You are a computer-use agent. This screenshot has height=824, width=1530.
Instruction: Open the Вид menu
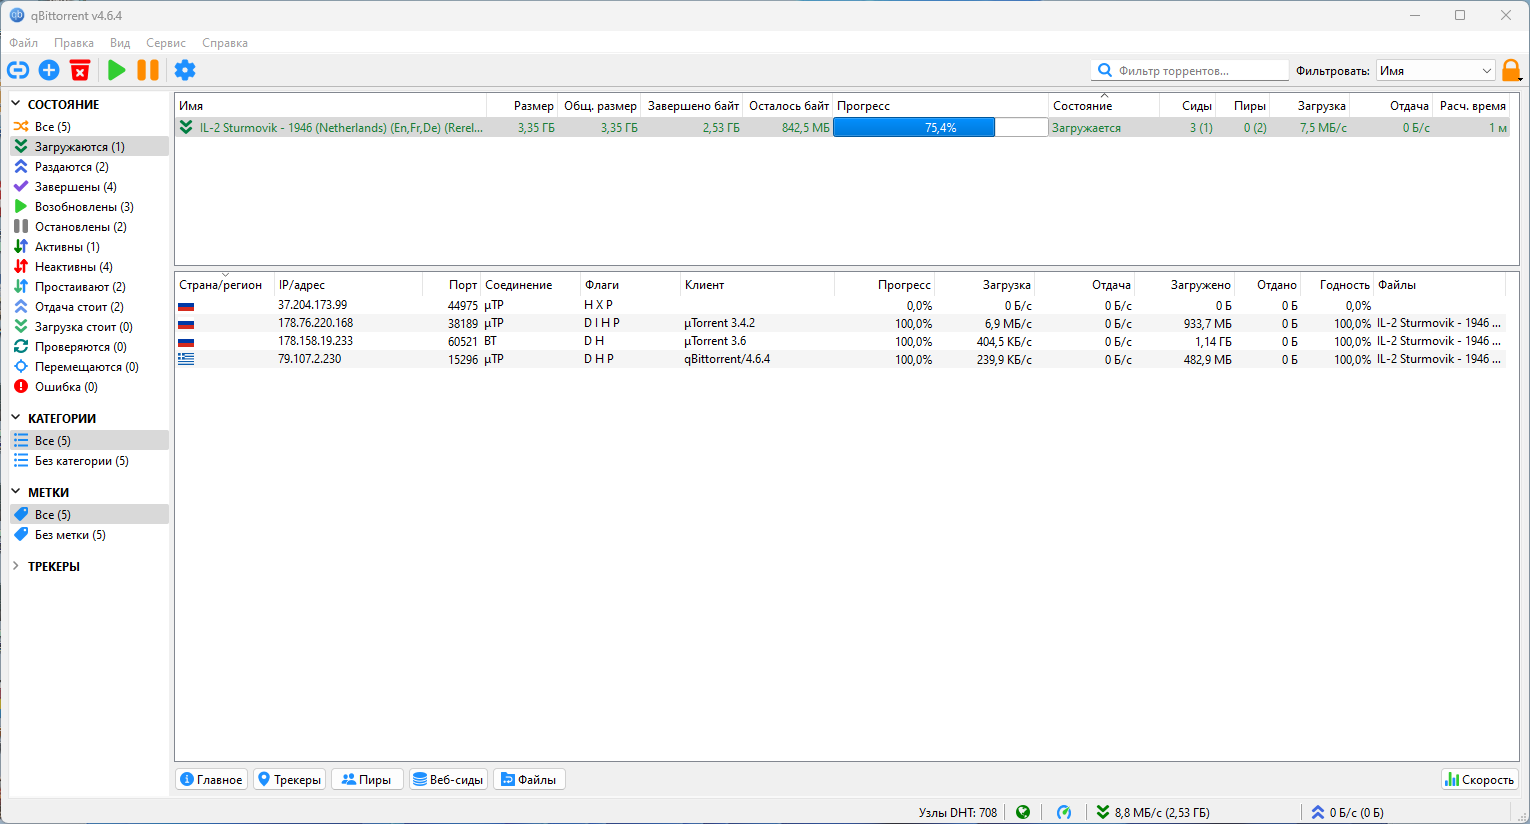click(x=120, y=43)
